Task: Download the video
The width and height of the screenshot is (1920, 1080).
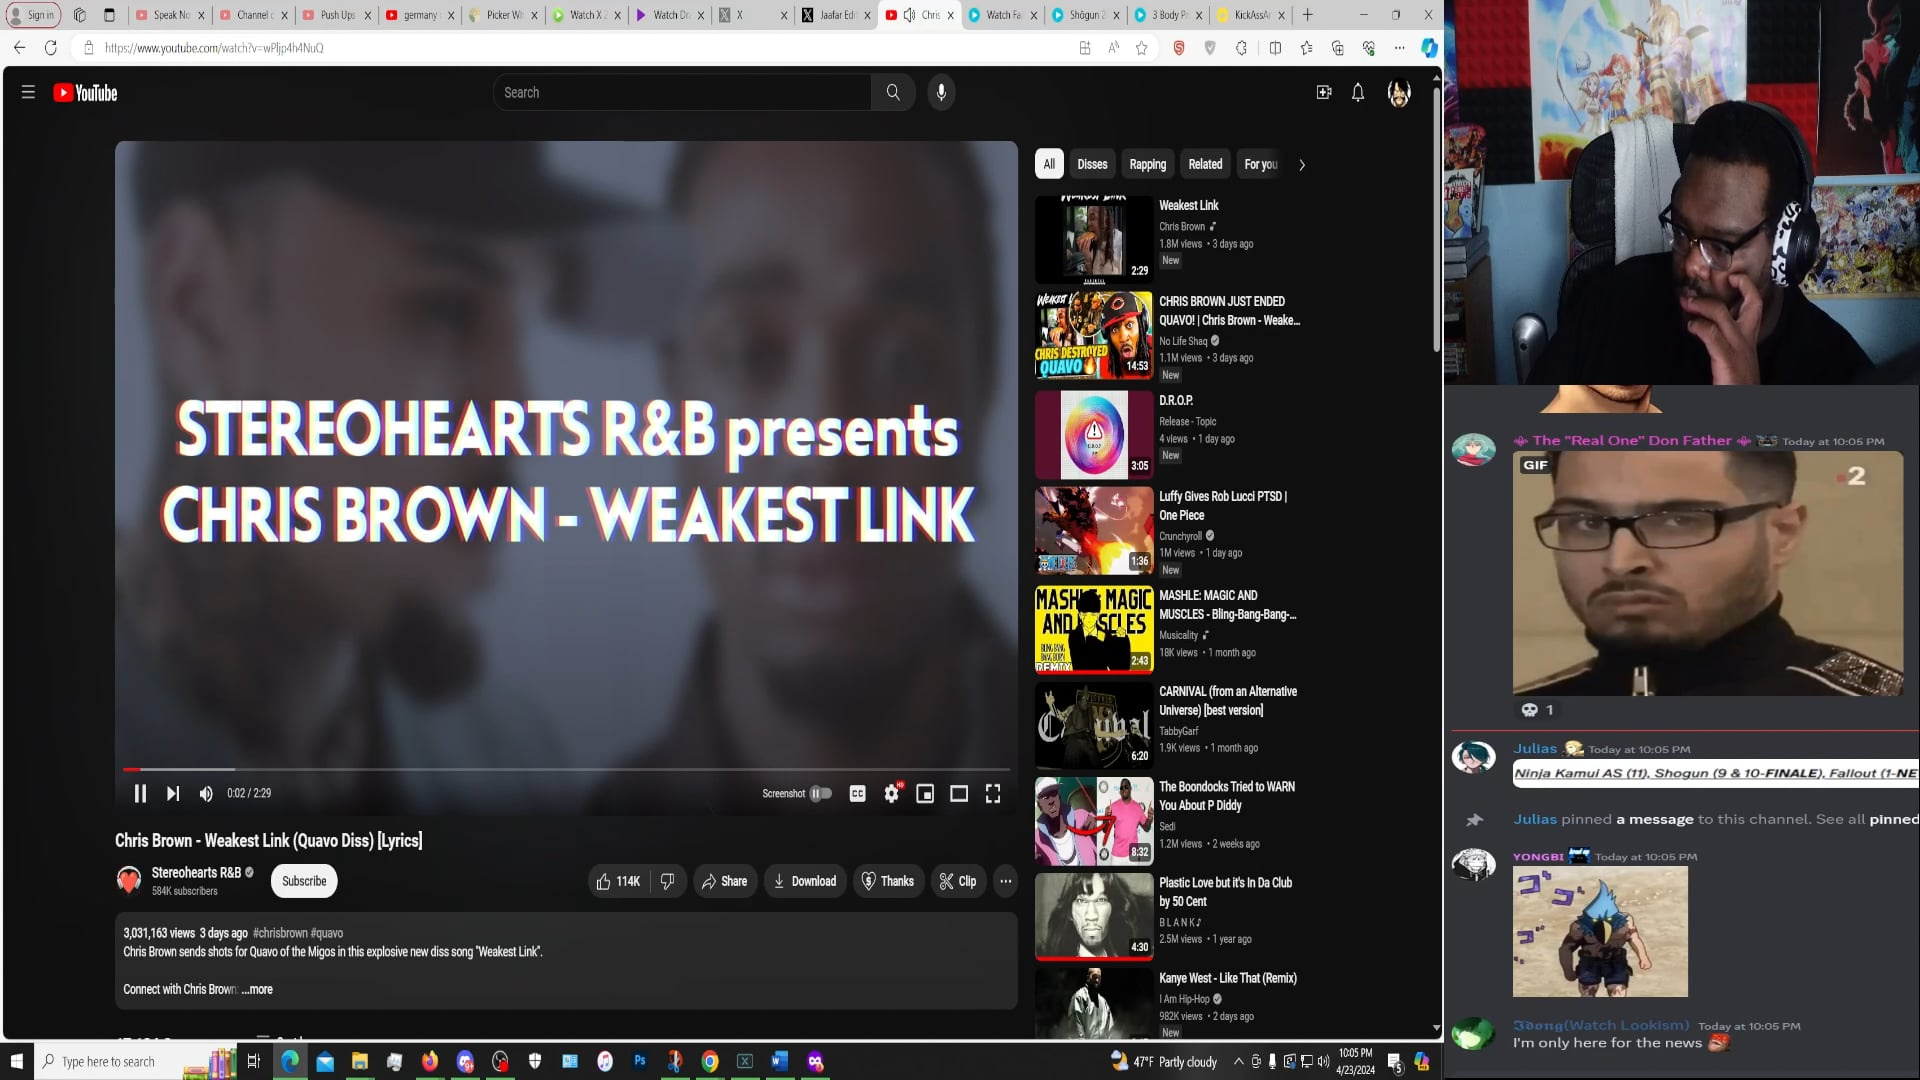Action: click(805, 881)
